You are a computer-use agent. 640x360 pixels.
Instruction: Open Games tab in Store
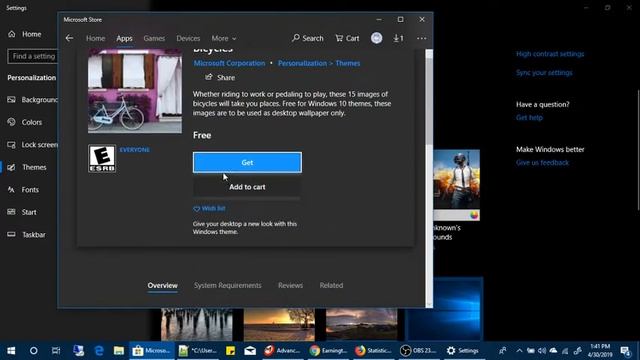click(x=154, y=38)
